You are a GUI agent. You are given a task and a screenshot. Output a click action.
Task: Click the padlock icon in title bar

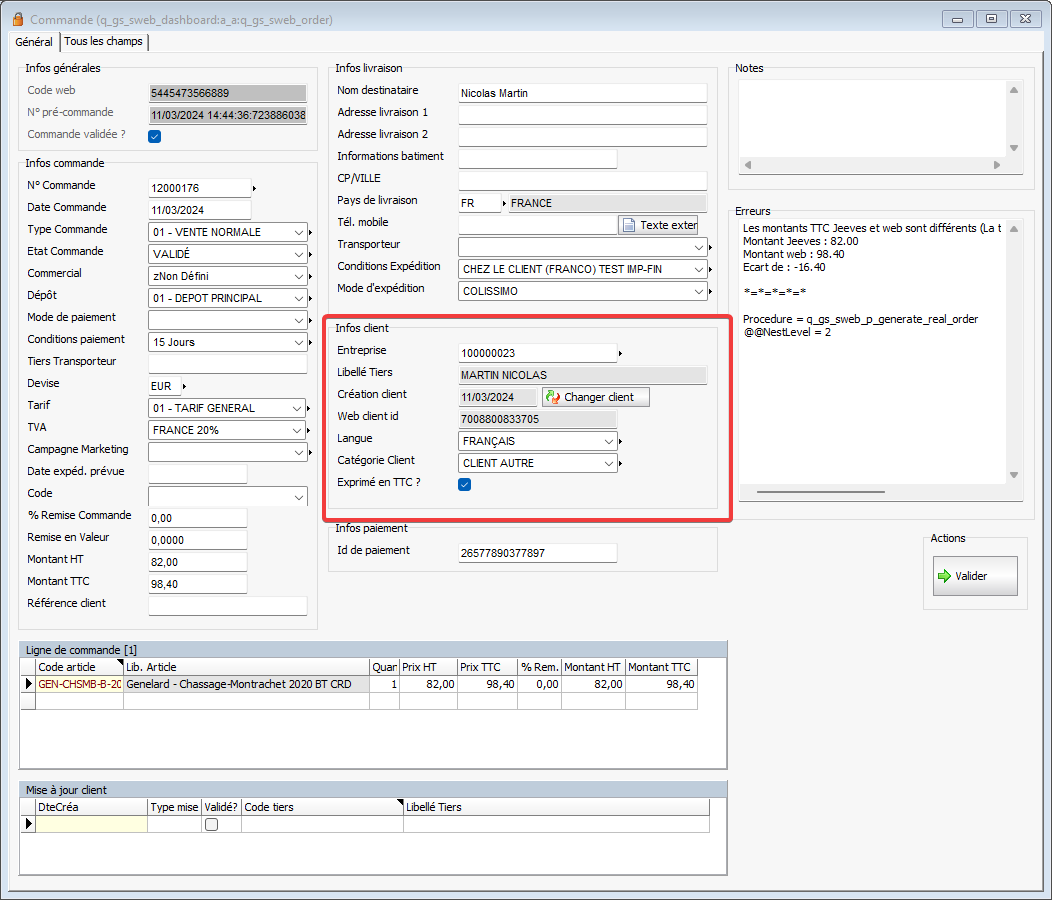(x=17, y=19)
